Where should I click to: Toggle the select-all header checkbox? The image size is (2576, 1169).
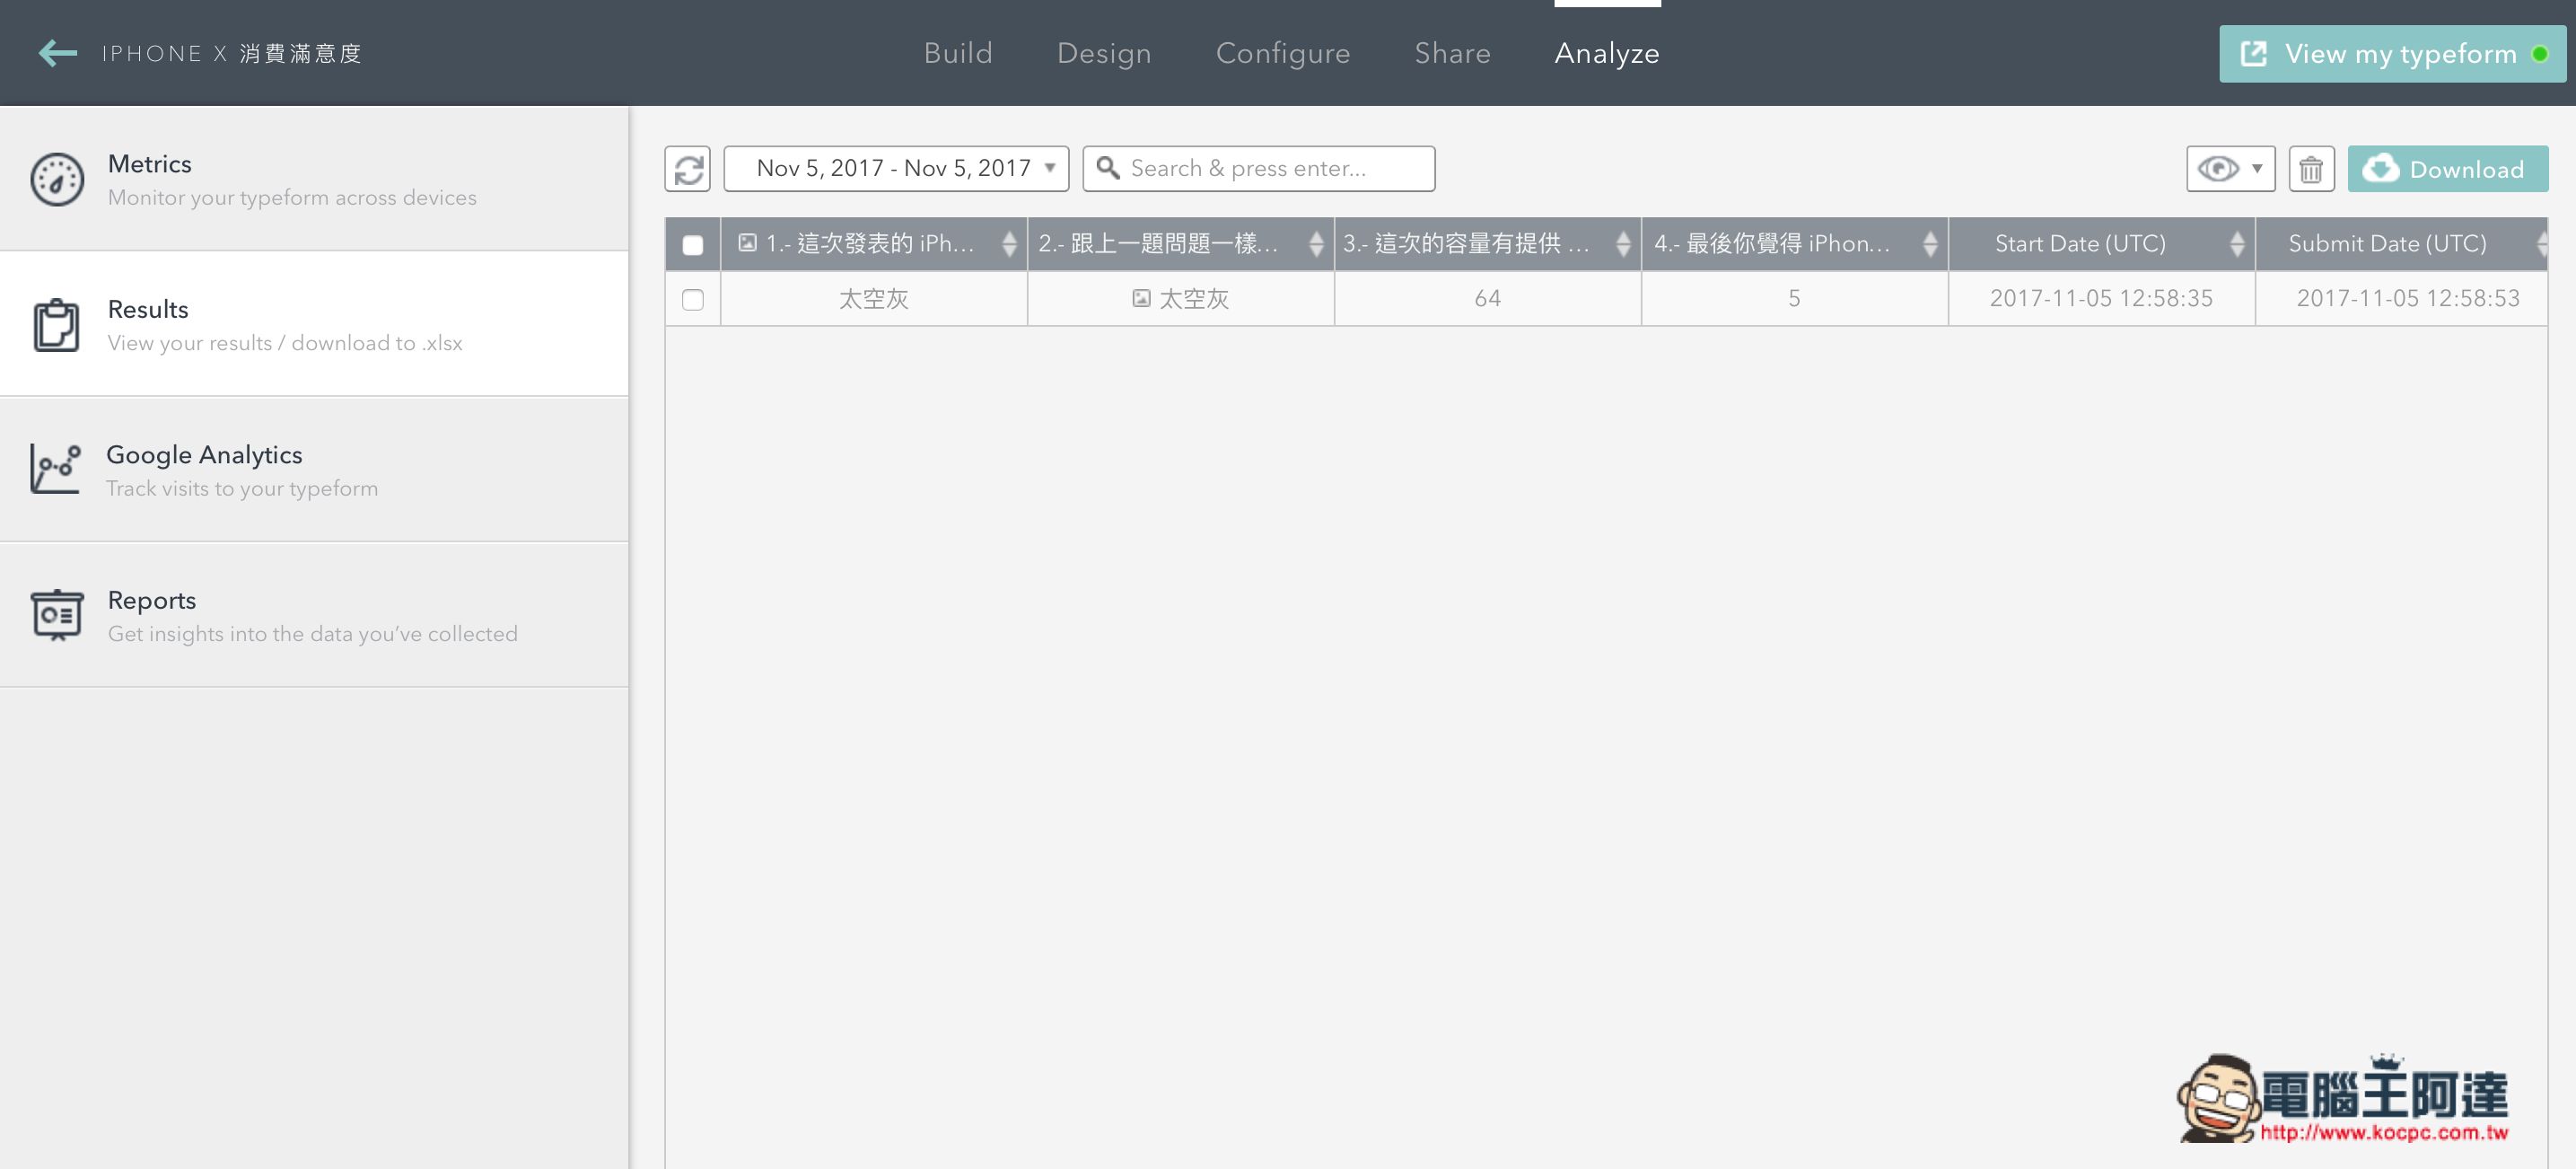(x=692, y=243)
